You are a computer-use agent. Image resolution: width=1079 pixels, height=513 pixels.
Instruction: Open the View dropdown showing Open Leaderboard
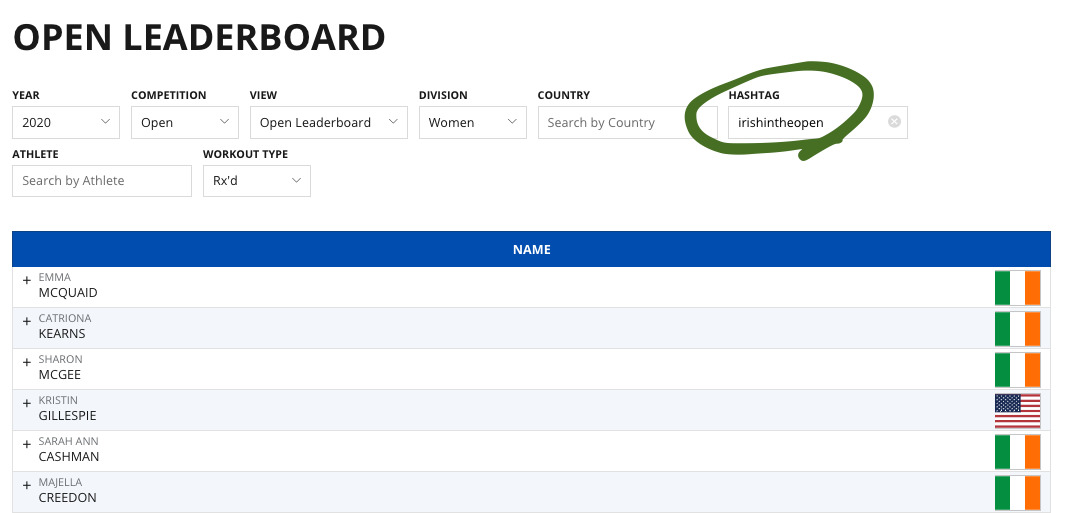coord(328,122)
